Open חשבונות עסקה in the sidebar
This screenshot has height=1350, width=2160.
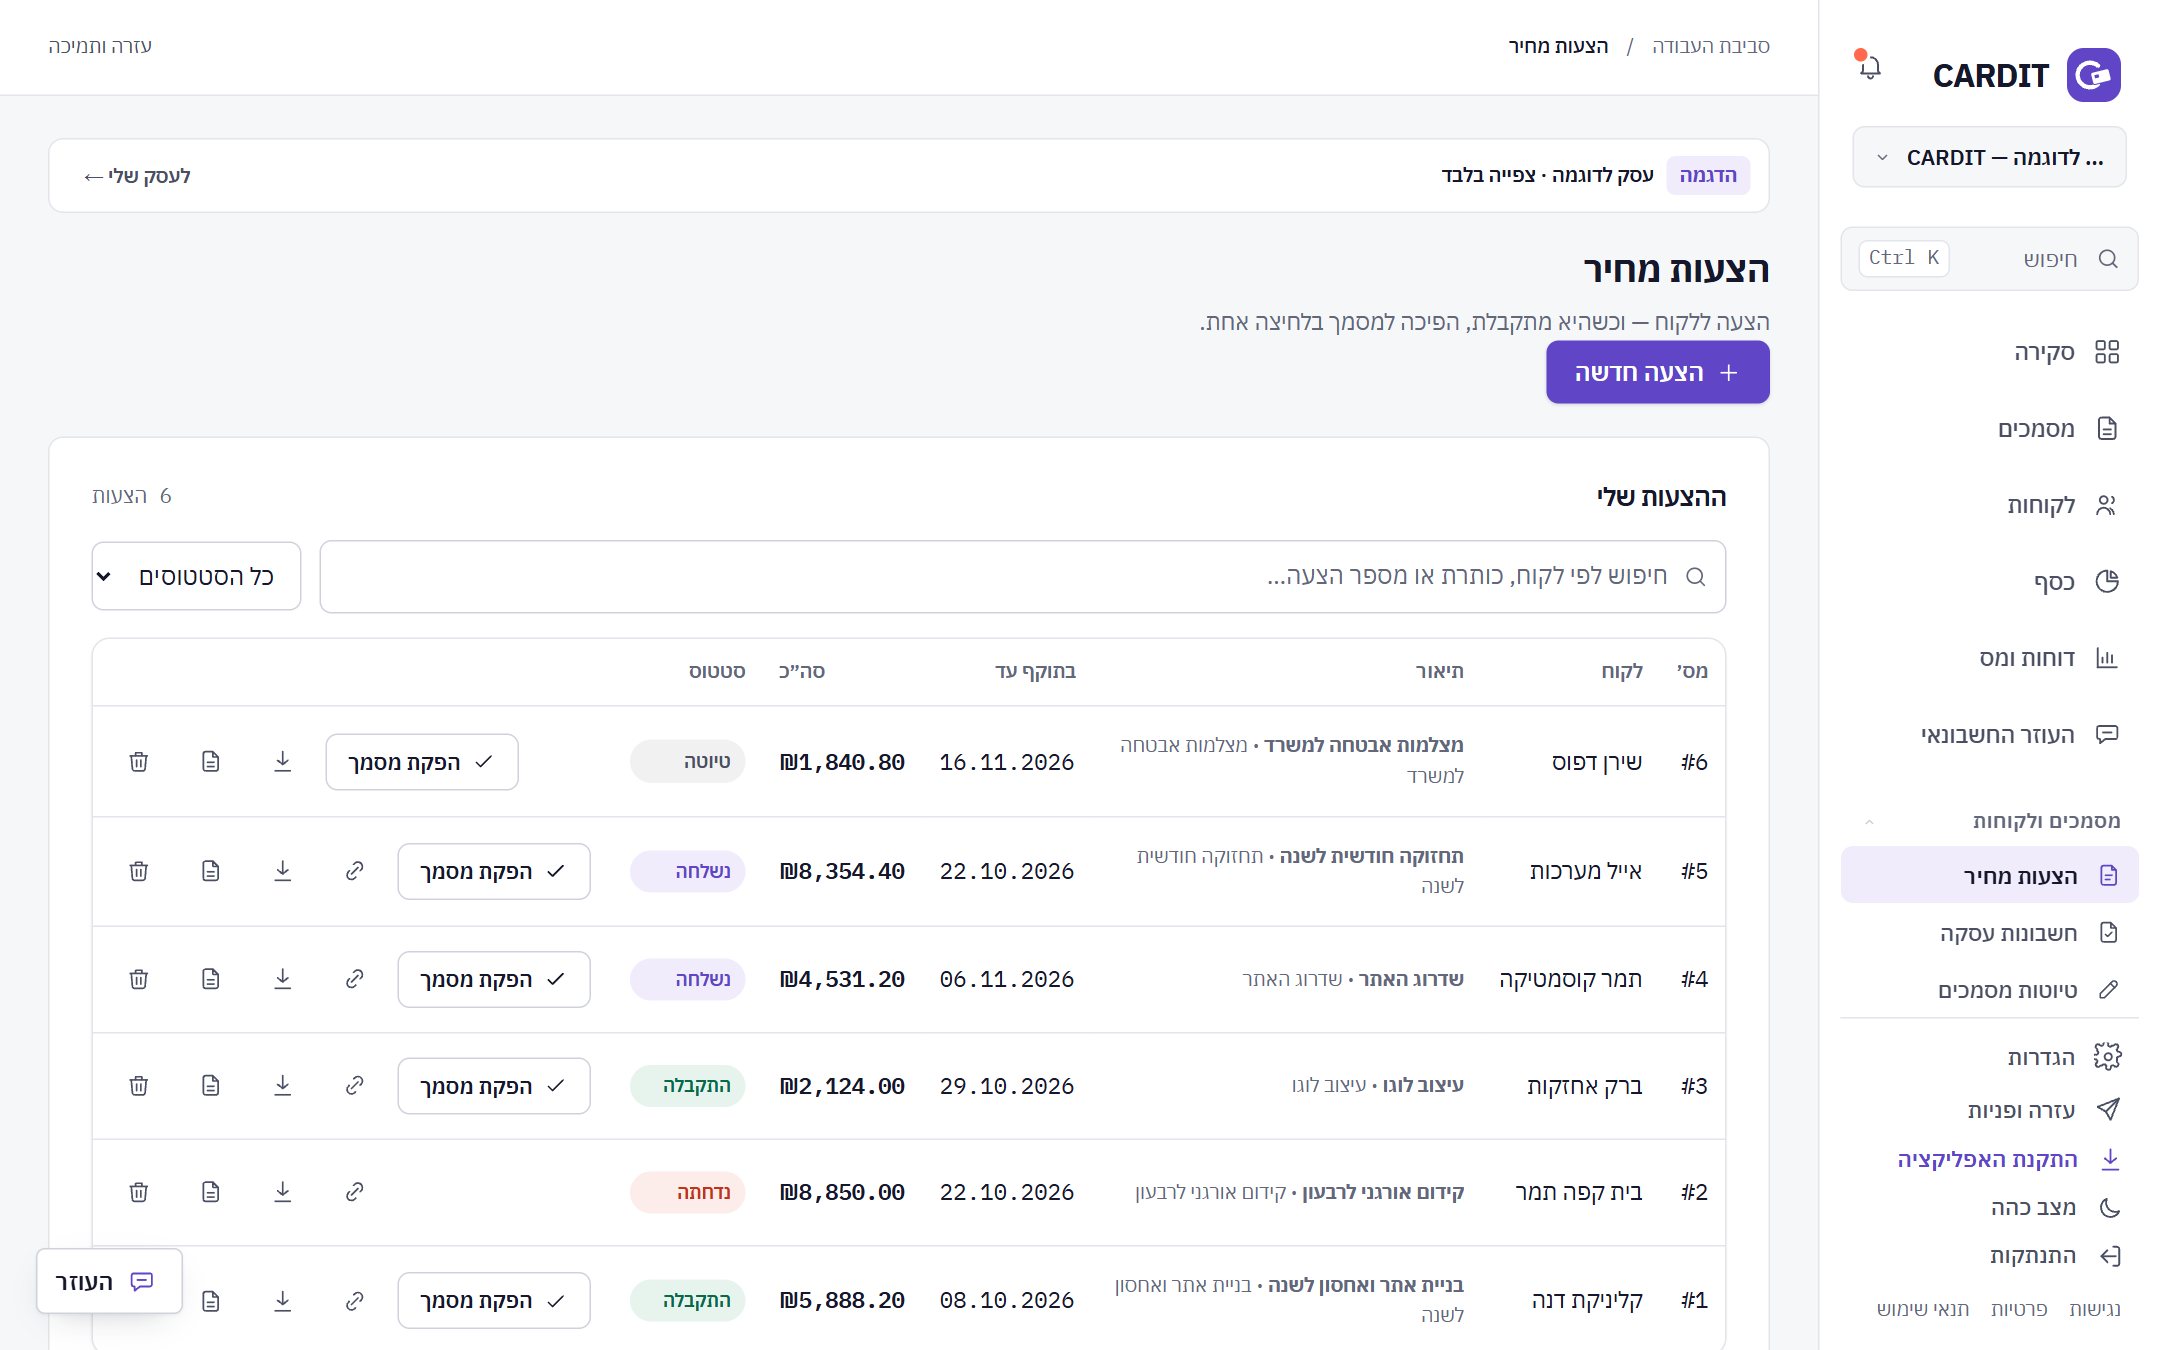1989,933
